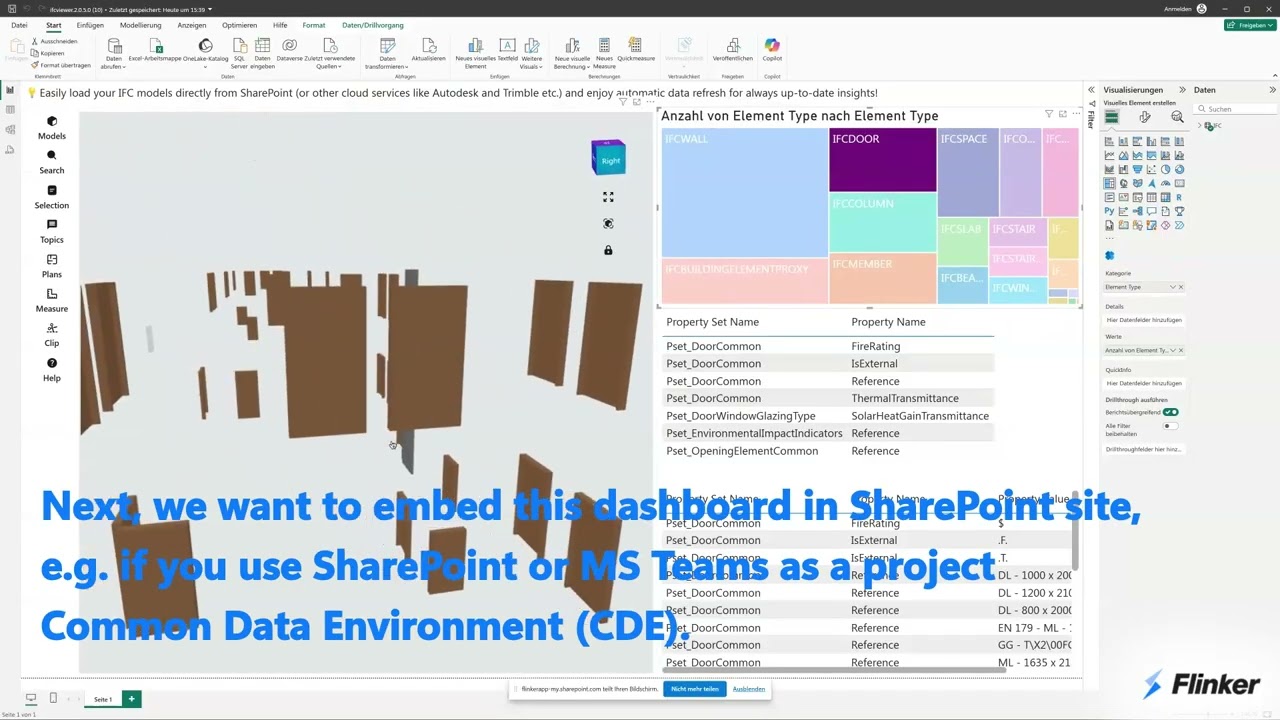Open Element Type field chevron menu
Image resolution: width=1280 pixels, height=720 pixels.
[x=1172, y=287]
